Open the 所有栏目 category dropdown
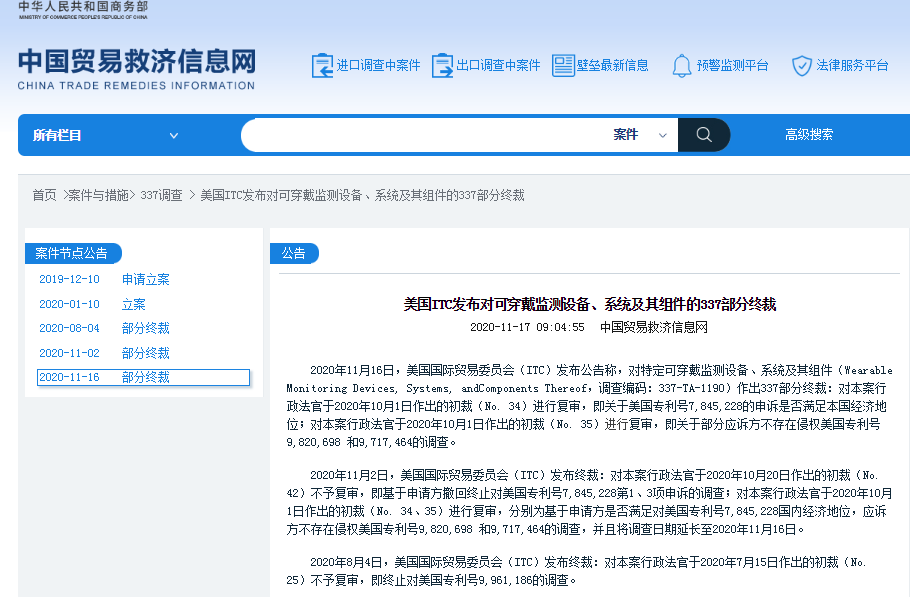The width and height of the screenshot is (910, 597). [106, 135]
